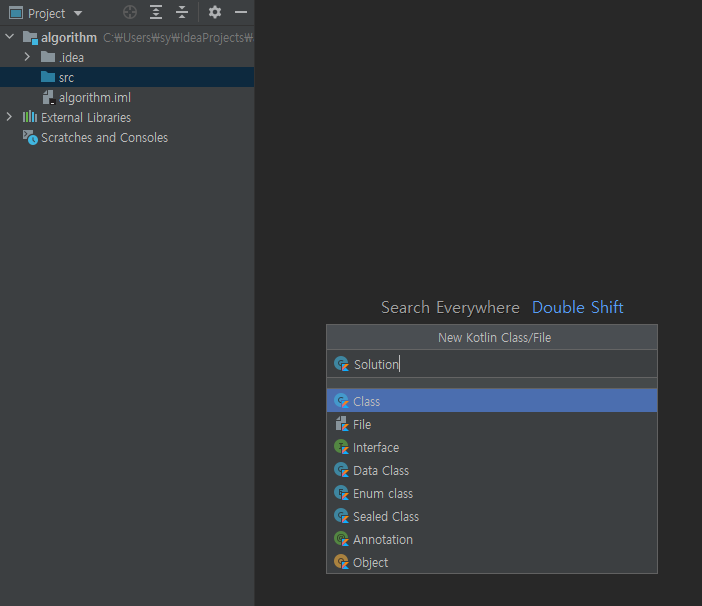Click the Kotlin File type icon

point(342,424)
